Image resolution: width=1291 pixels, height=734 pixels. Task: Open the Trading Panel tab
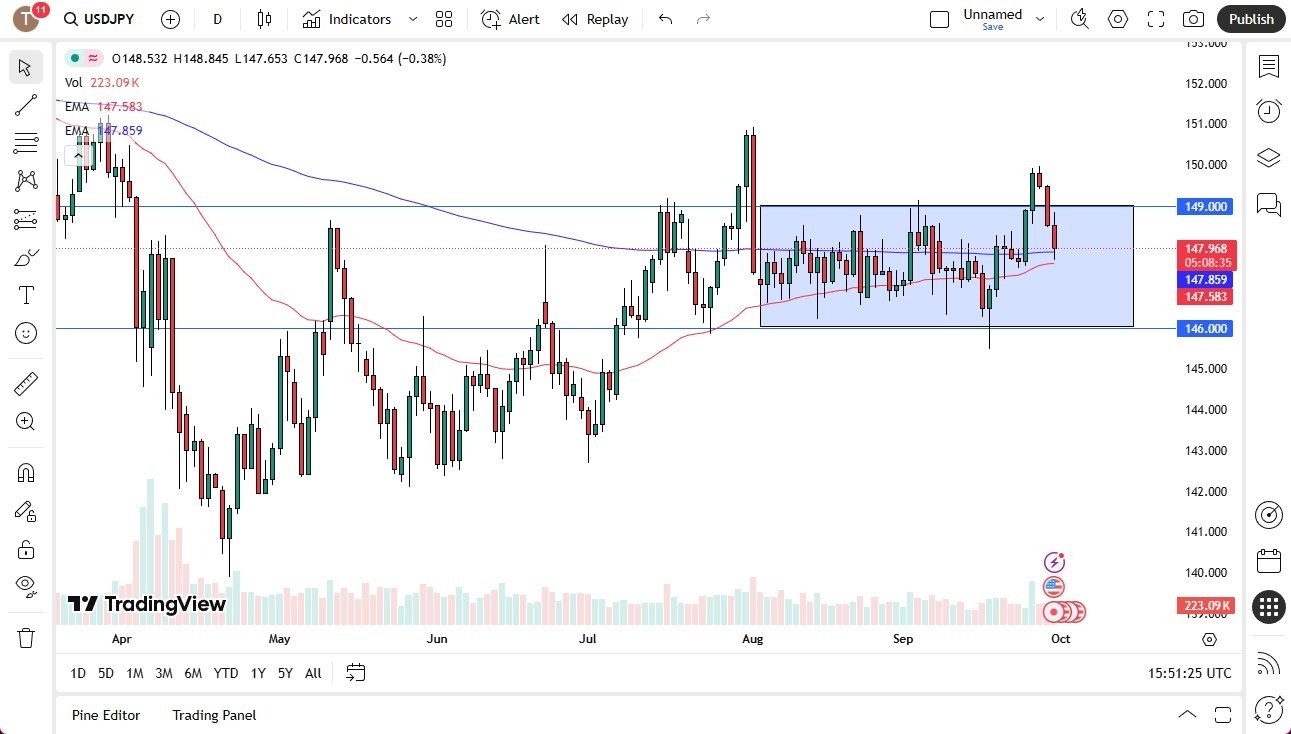point(213,715)
